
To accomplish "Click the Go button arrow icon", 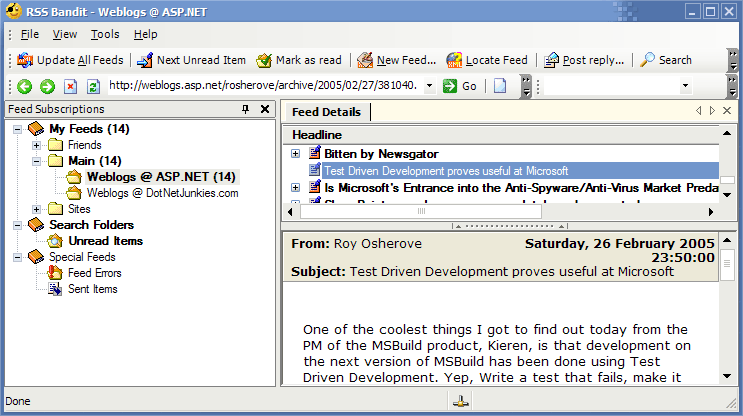I will [449, 86].
